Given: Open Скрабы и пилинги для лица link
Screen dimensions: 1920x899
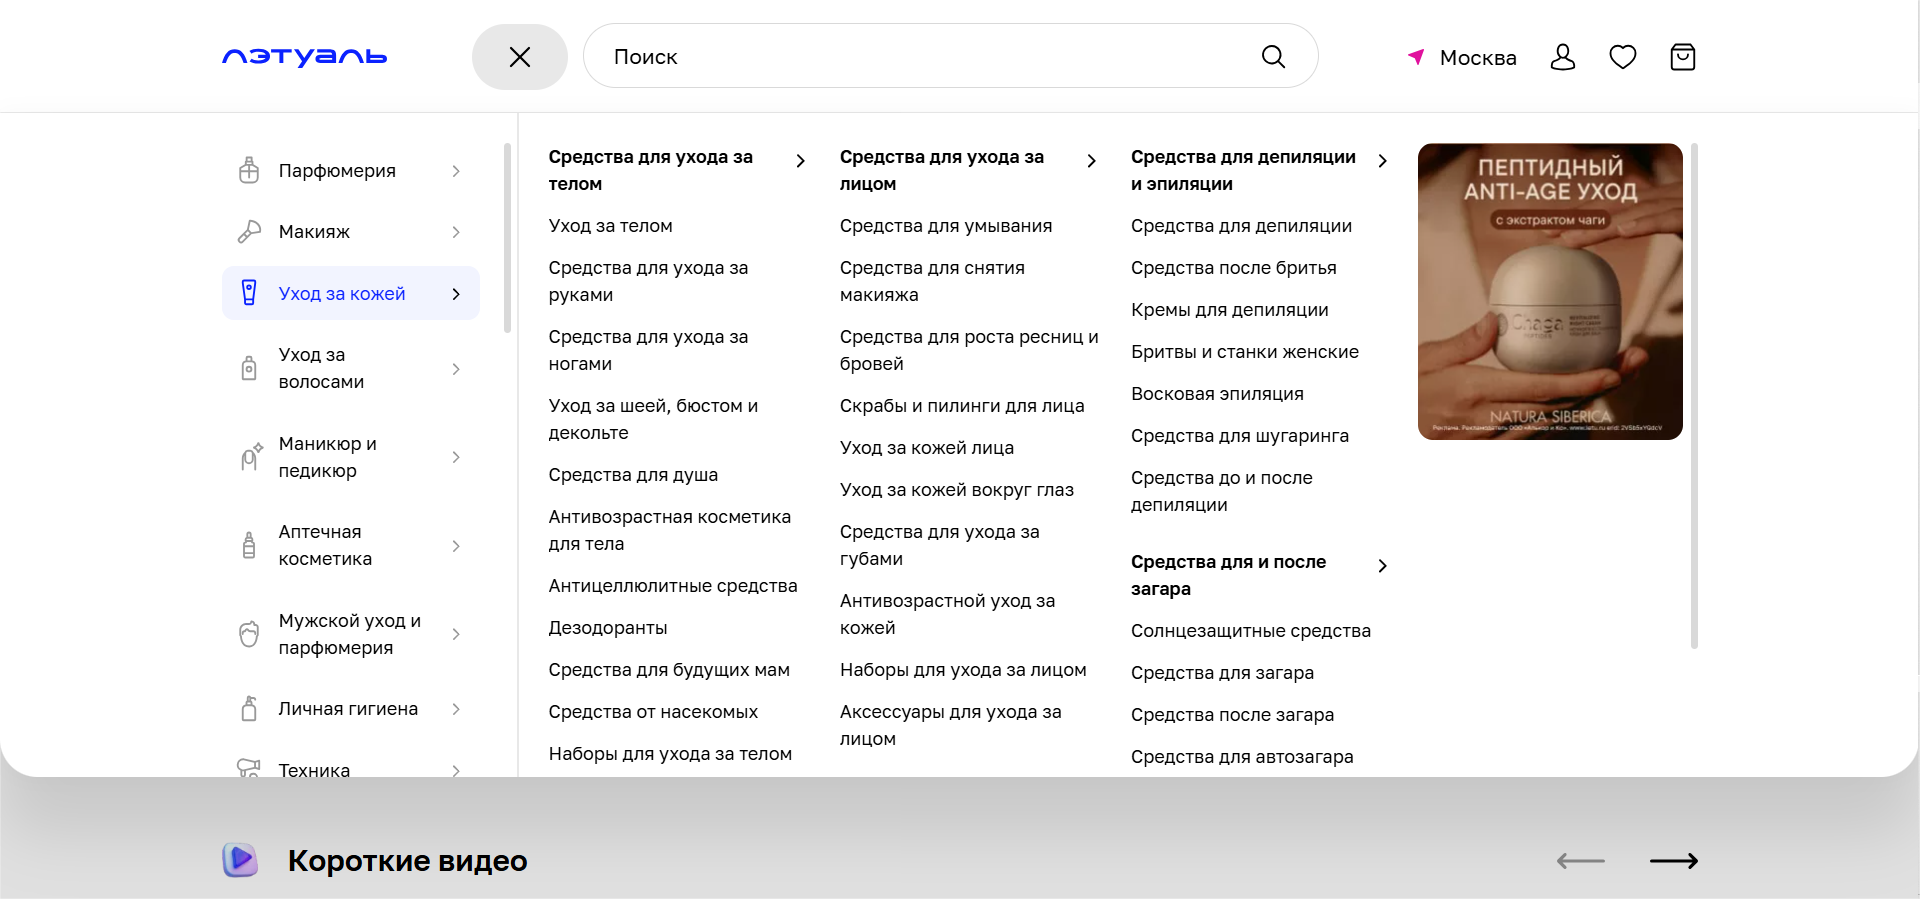Looking at the screenshot, I should (961, 406).
